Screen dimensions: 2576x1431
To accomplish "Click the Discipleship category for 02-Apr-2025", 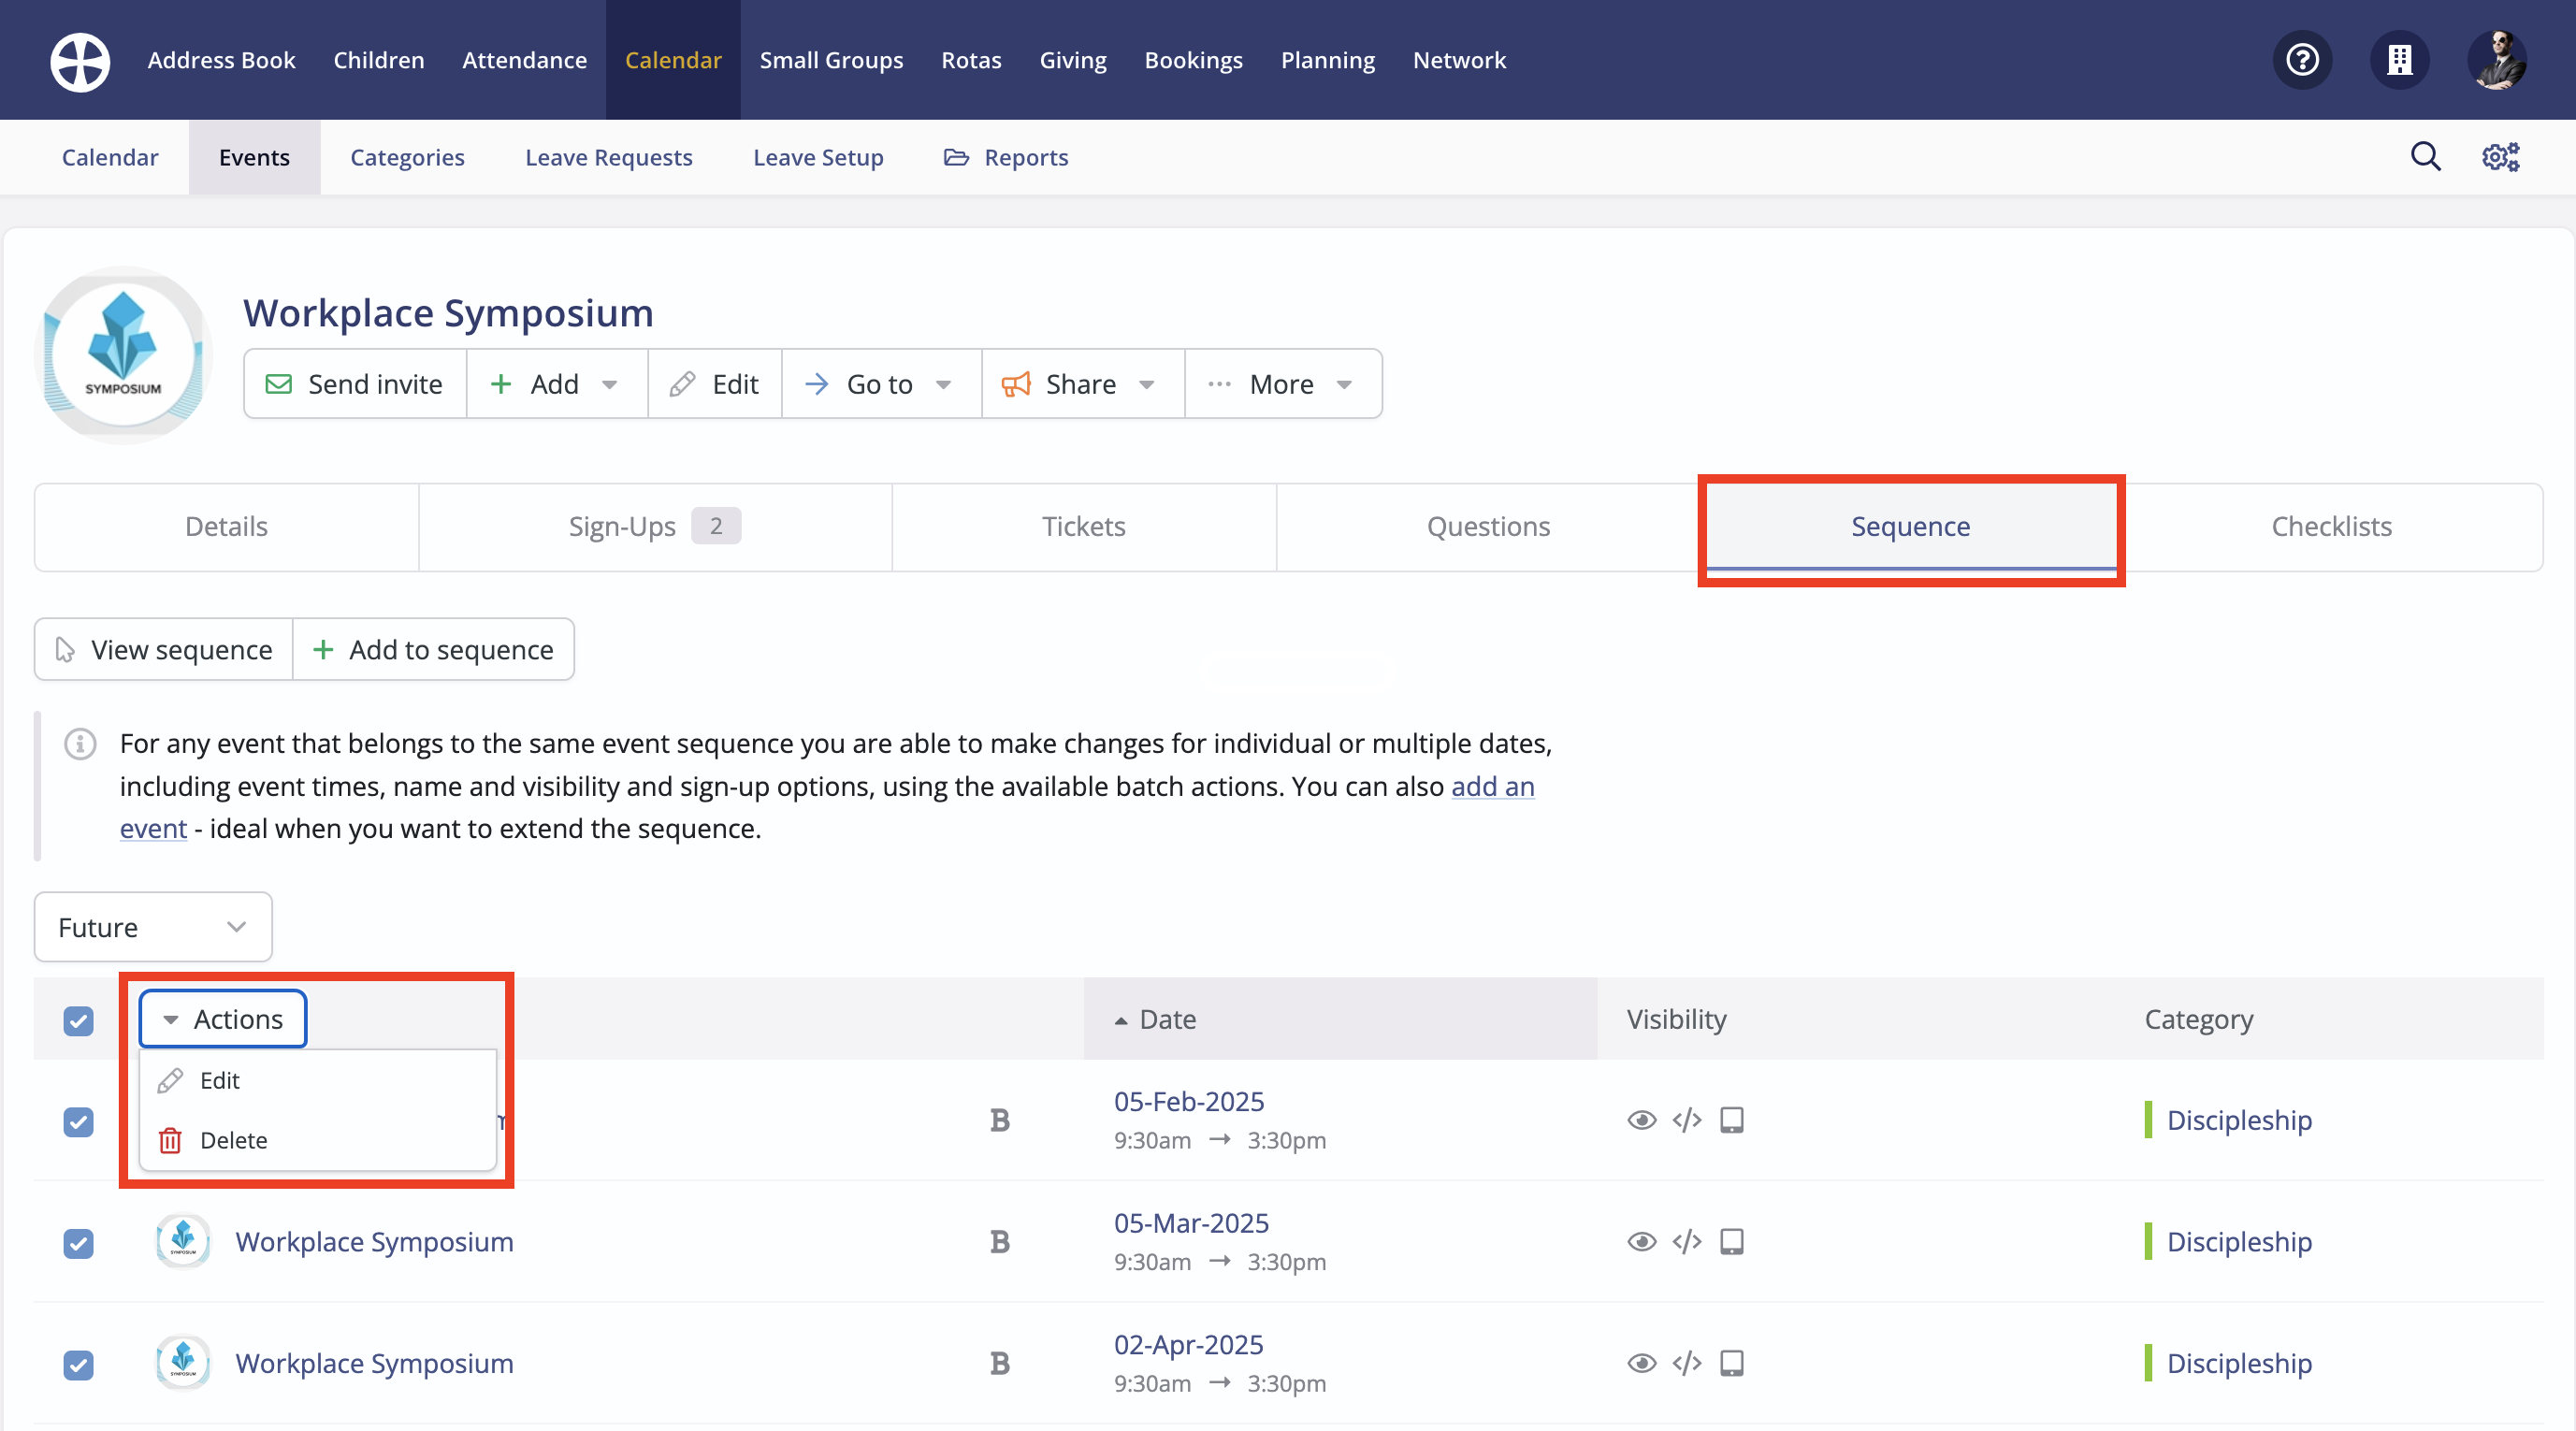I will tap(2239, 1363).
